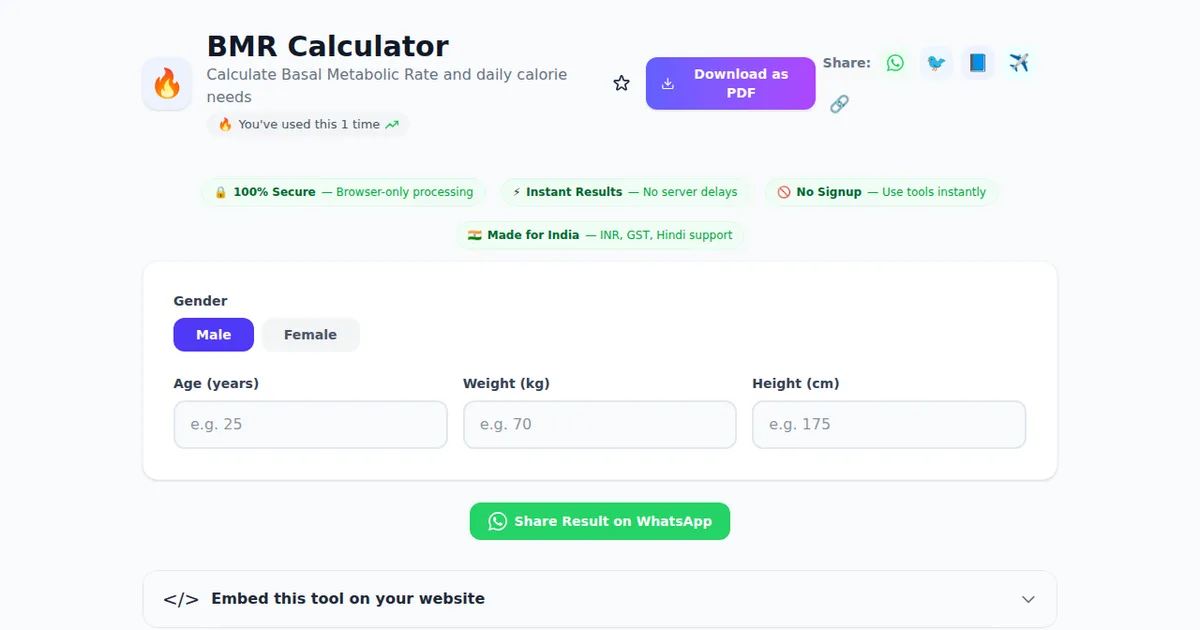Share via the Facebook book icon

(978, 63)
